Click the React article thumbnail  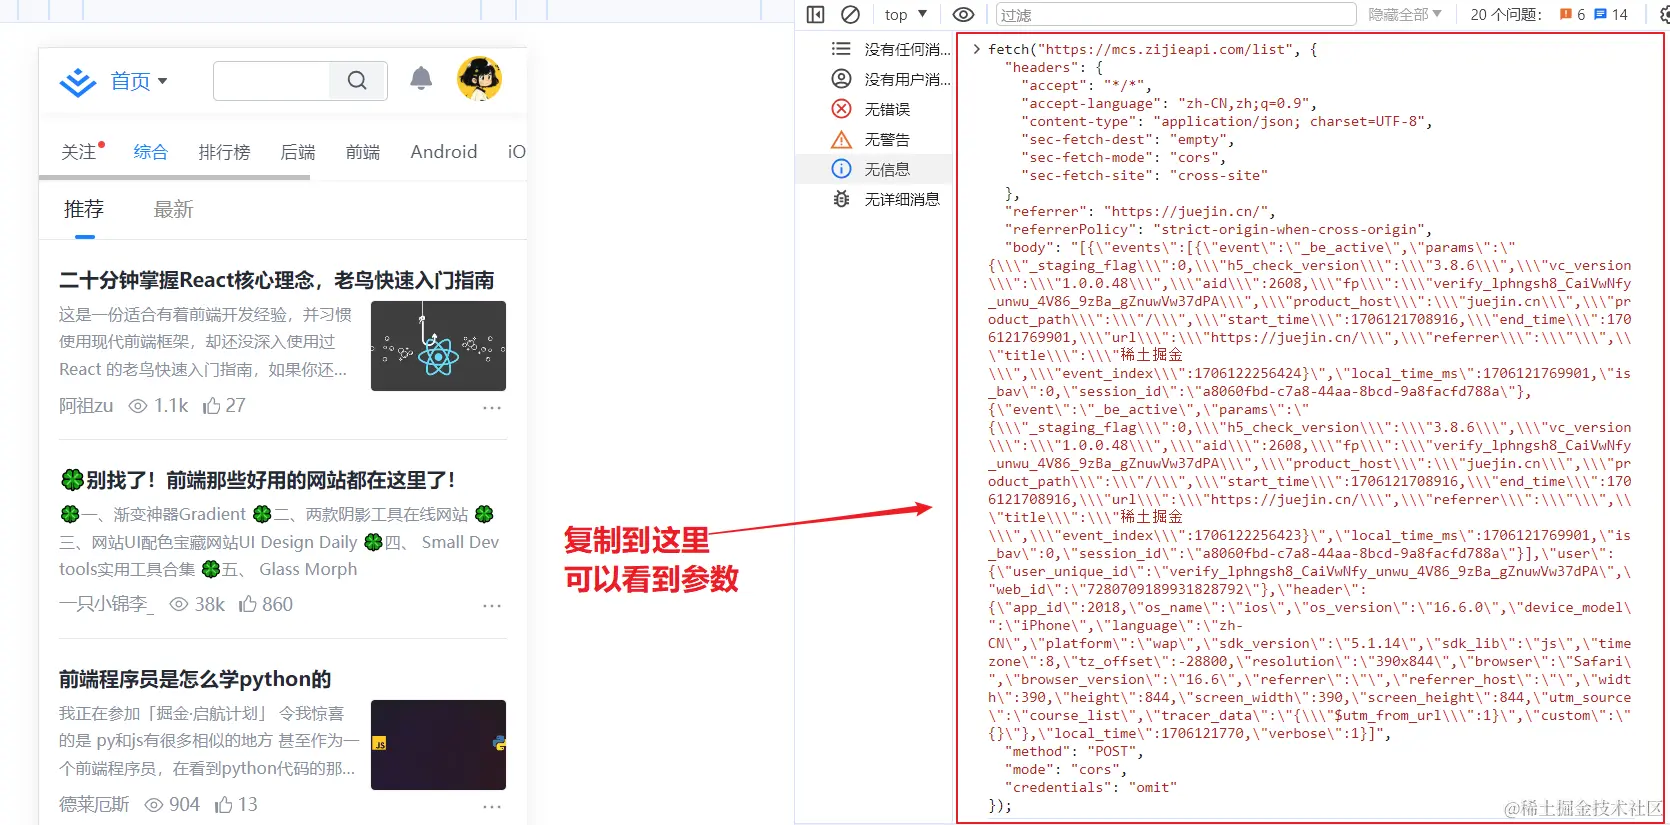pyautogui.click(x=438, y=346)
